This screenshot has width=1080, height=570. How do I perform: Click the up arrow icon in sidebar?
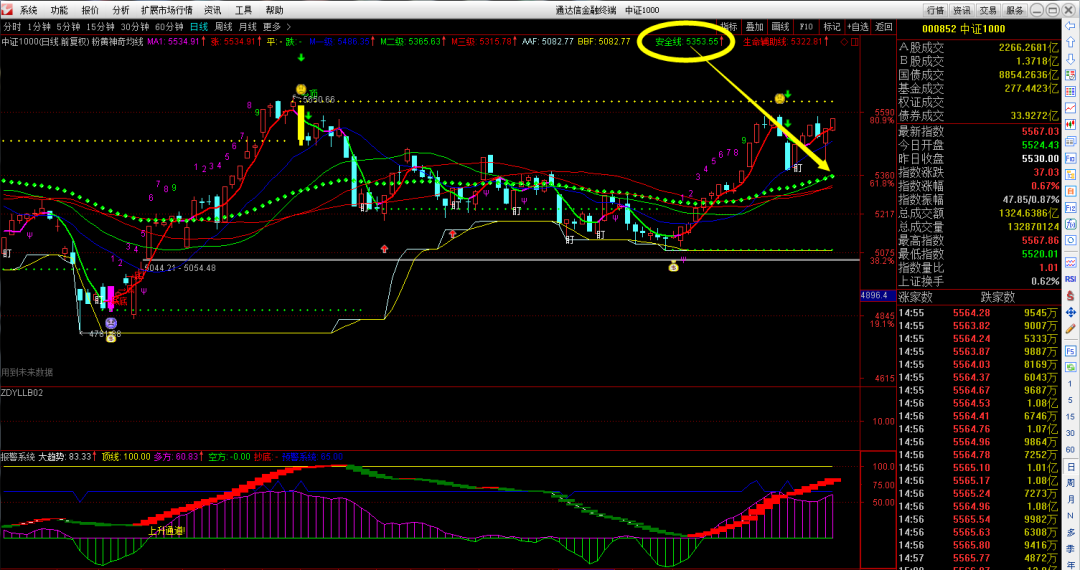(x=1071, y=42)
